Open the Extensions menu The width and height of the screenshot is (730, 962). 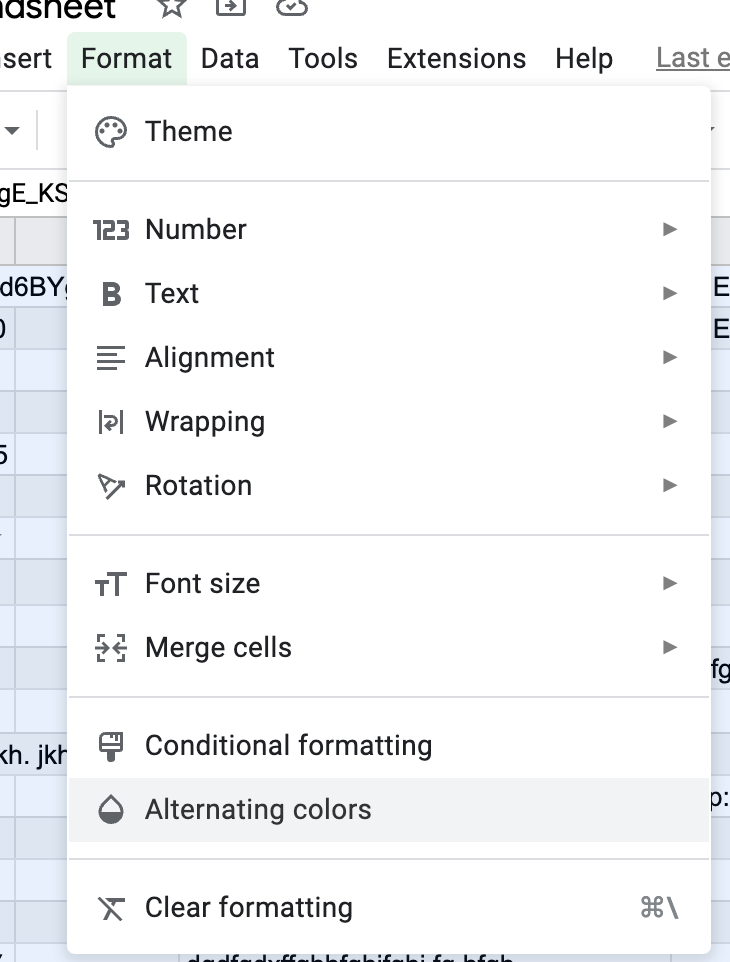[456, 59]
